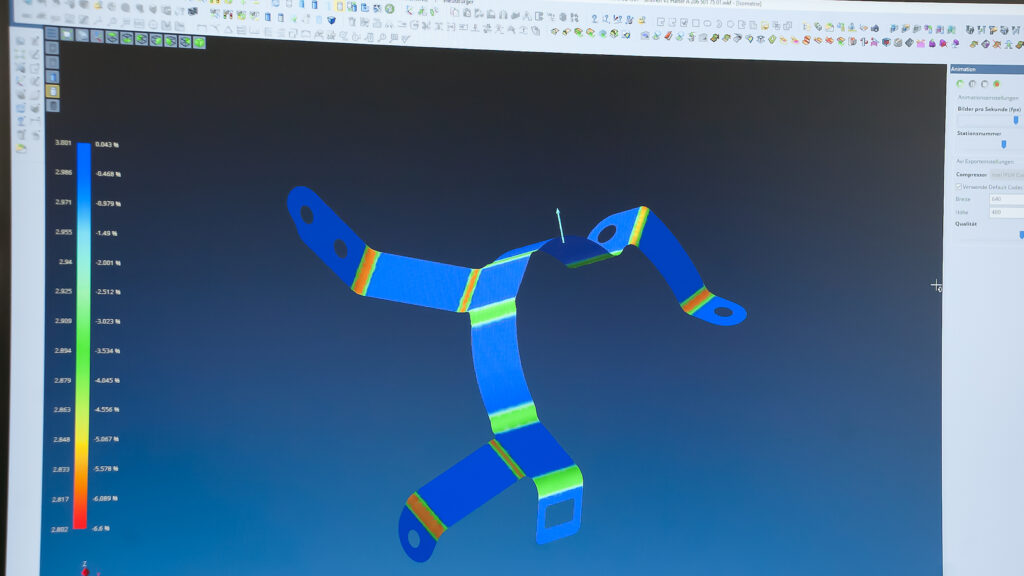1024x576 pixels.
Task: Open the Compressor dropdown
Action: click(x=1007, y=174)
